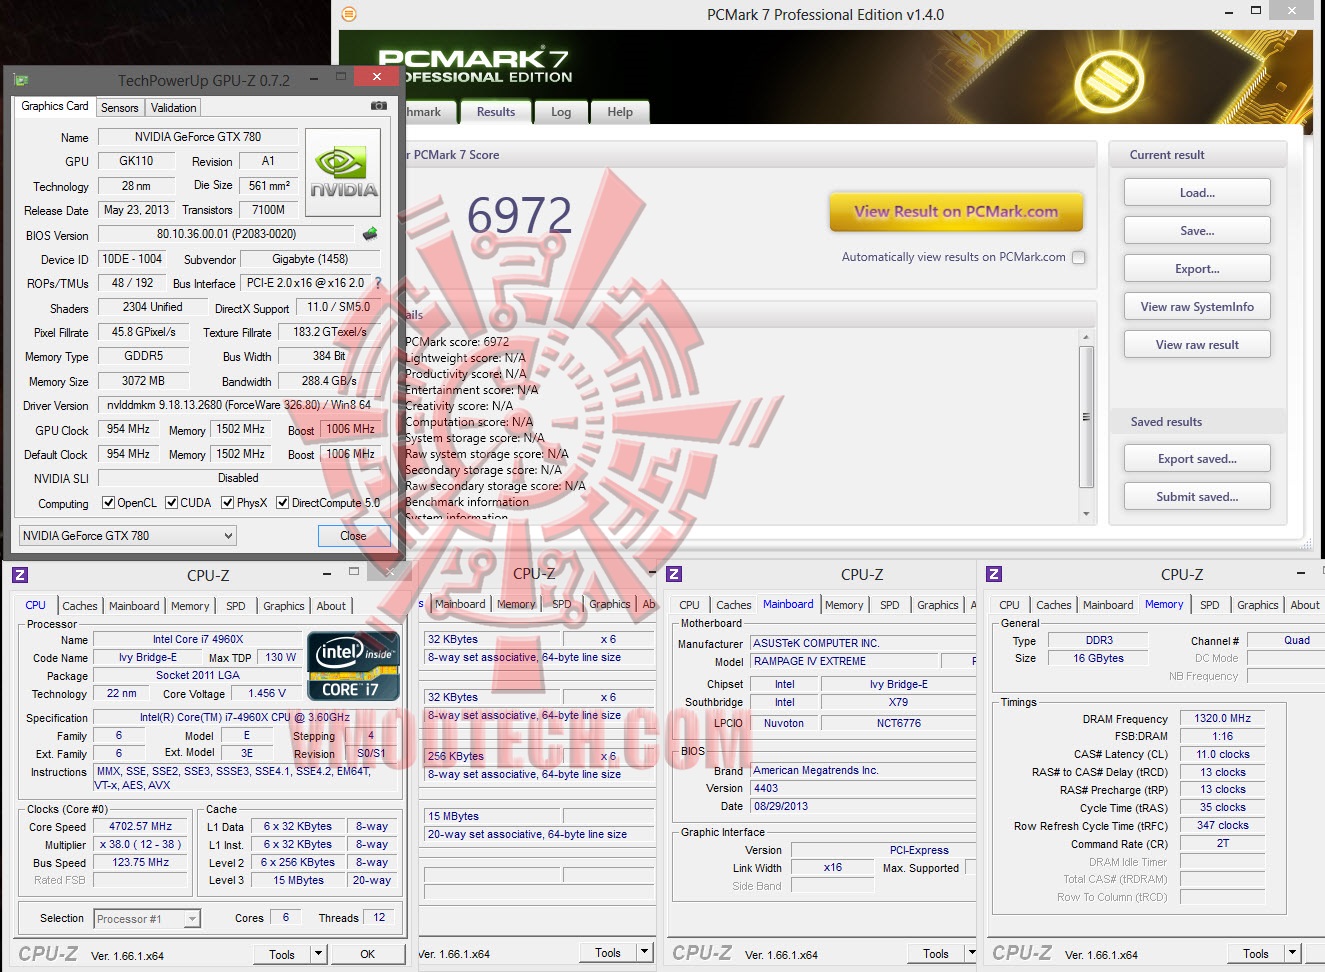The image size is (1325, 972).
Task: Select the Results tab in PCMark 7
Action: coord(496,112)
